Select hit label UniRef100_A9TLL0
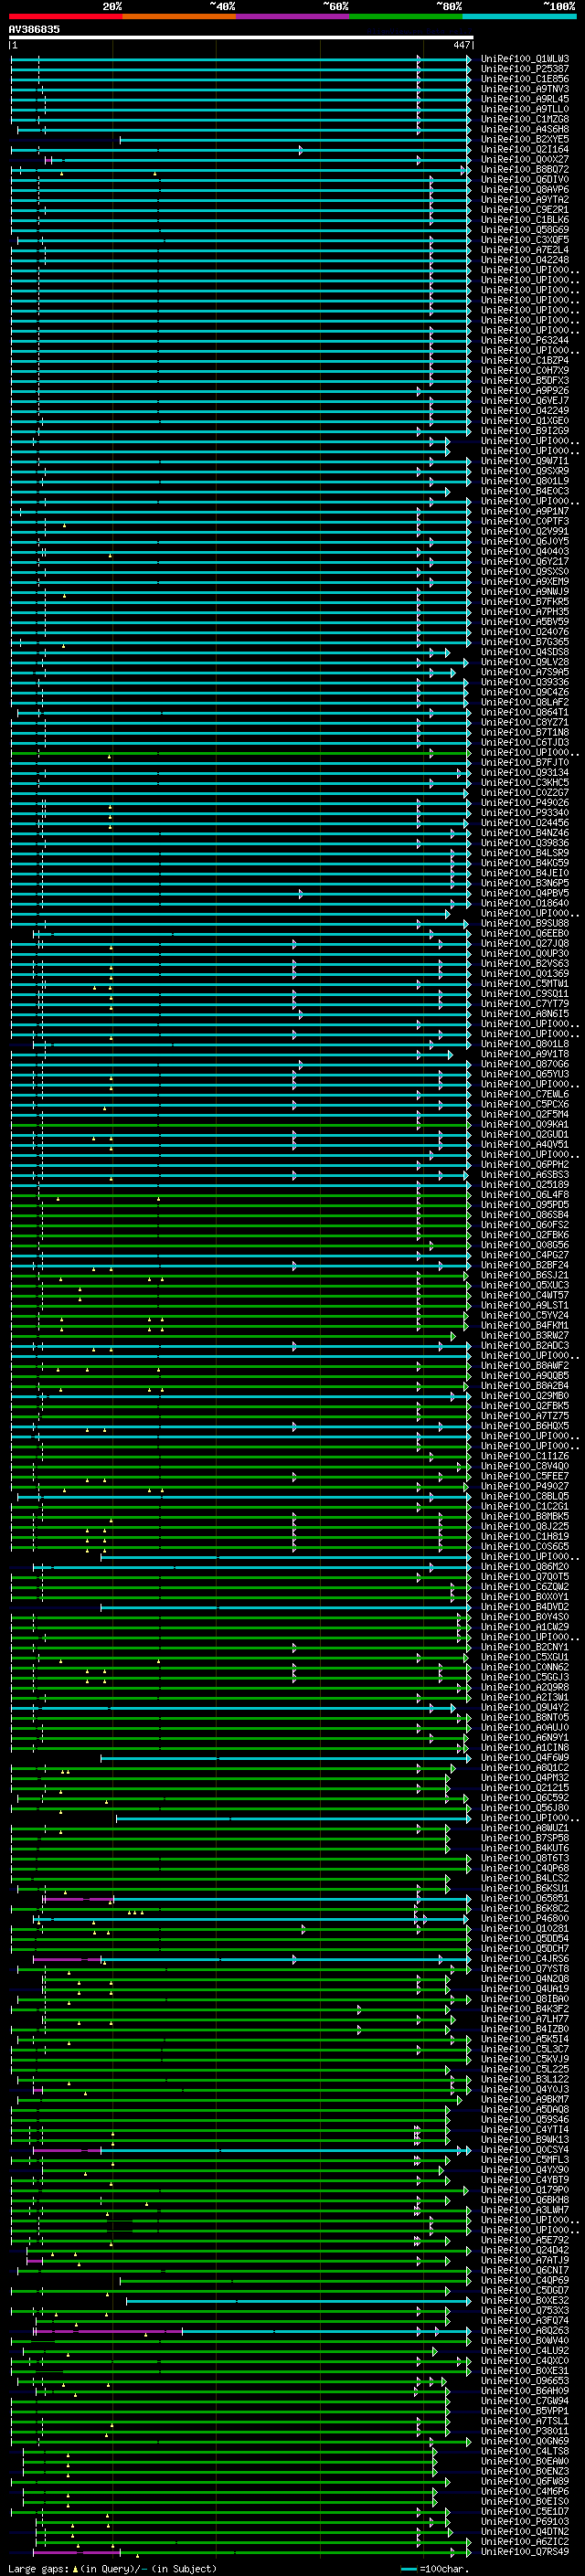The height and width of the screenshot is (2576, 585). [x=525, y=109]
